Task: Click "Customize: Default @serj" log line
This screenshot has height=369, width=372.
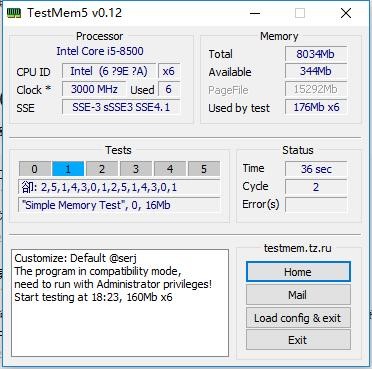Action: [76, 258]
